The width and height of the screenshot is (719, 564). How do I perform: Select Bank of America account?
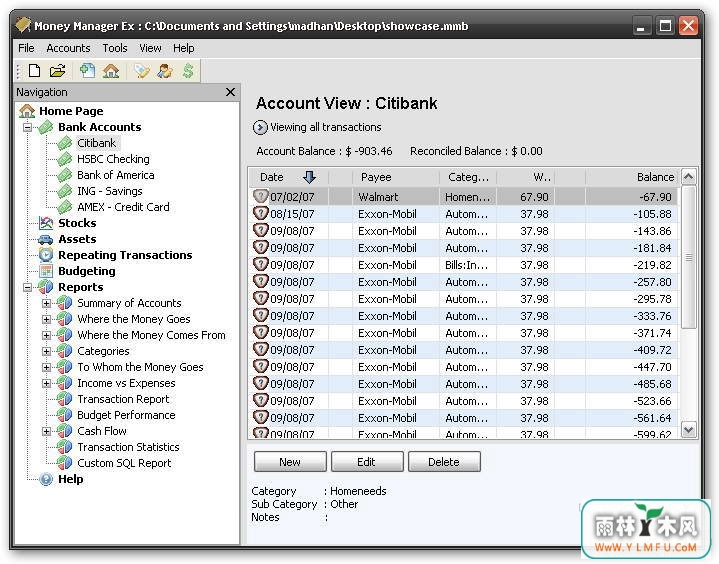[116, 175]
